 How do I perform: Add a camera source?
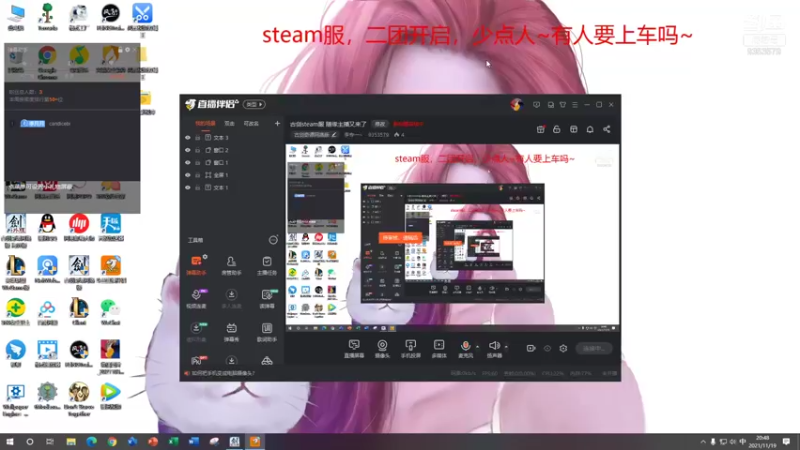[x=382, y=349]
